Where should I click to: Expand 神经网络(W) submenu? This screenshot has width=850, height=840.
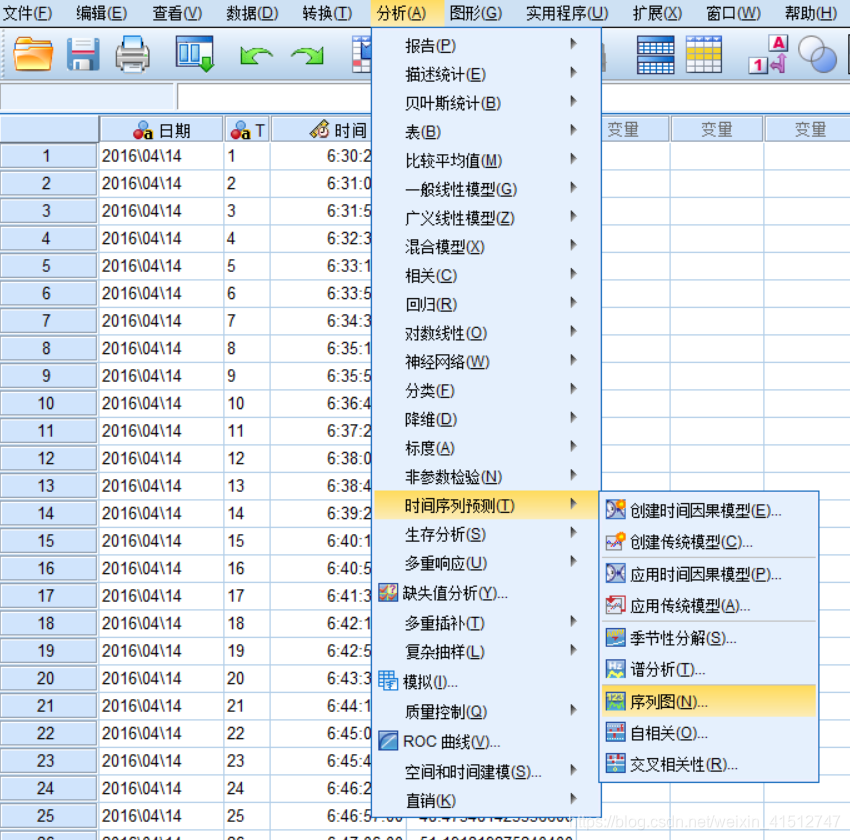click(487, 361)
